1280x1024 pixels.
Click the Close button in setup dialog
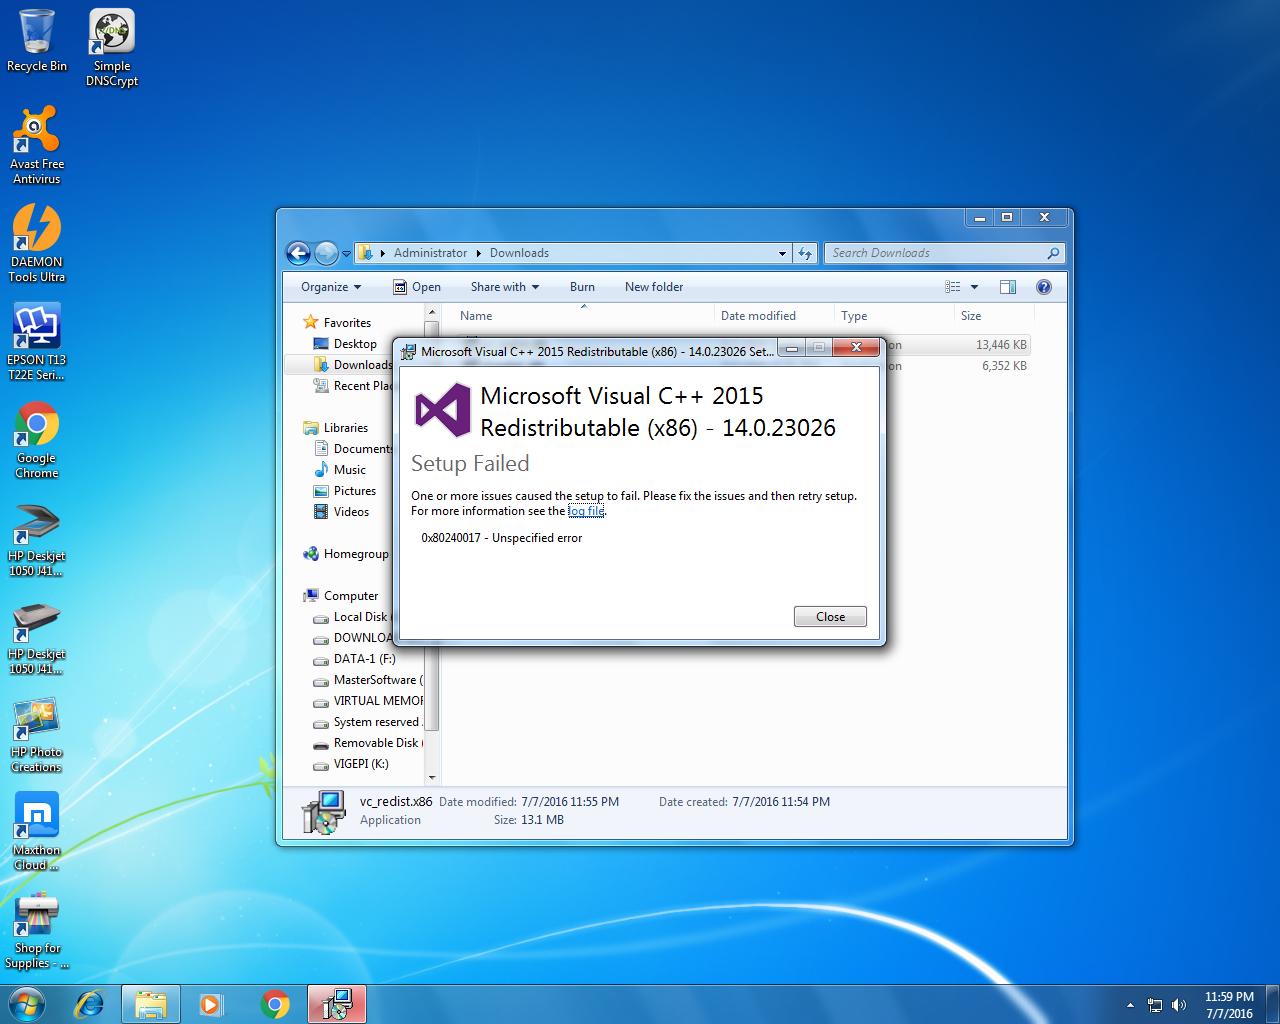(x=830, y=617)
